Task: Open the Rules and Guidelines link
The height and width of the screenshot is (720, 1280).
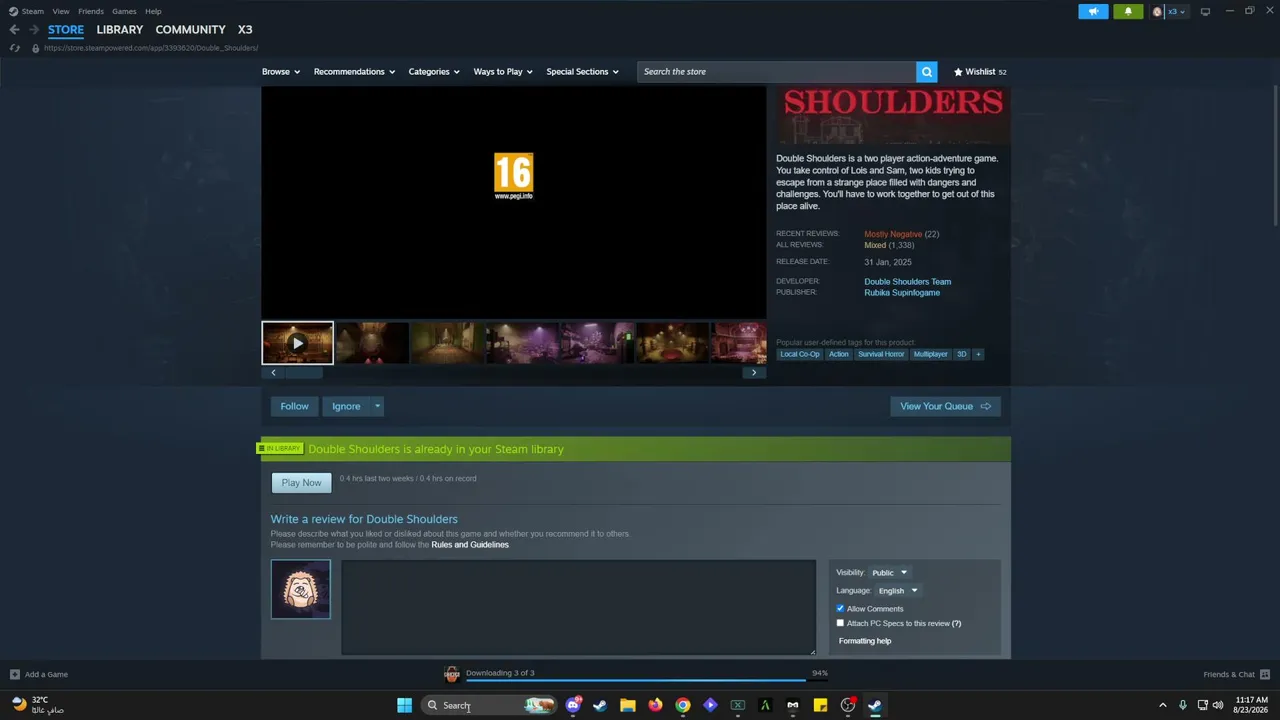Action: (470, 545)
